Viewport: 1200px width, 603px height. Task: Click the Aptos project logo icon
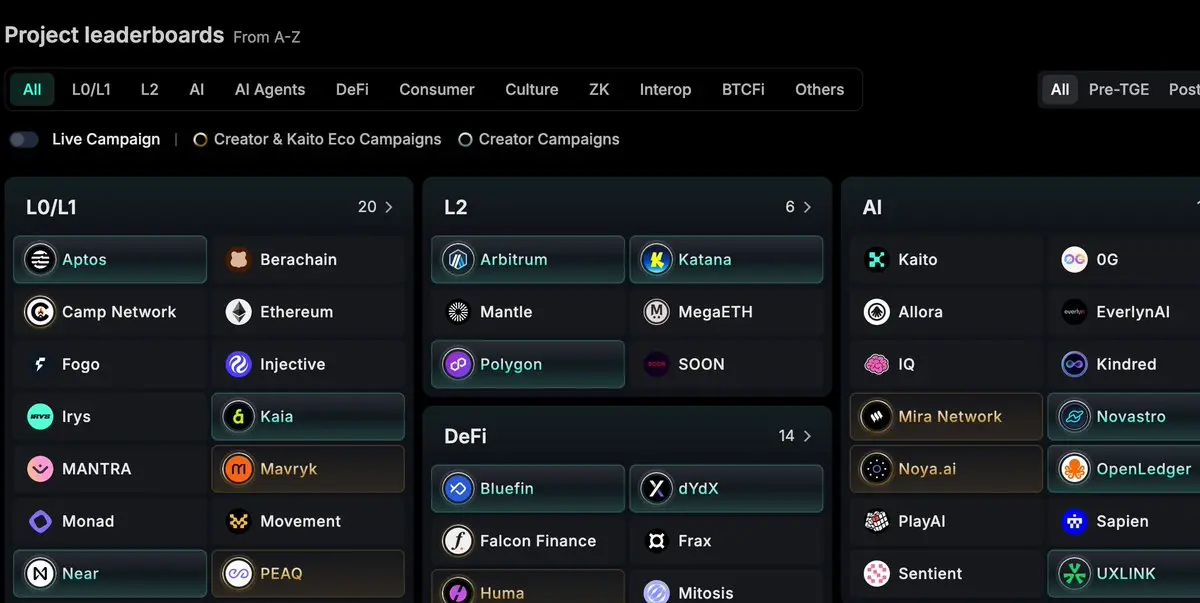pyautogui.click(x=40, y=259)
